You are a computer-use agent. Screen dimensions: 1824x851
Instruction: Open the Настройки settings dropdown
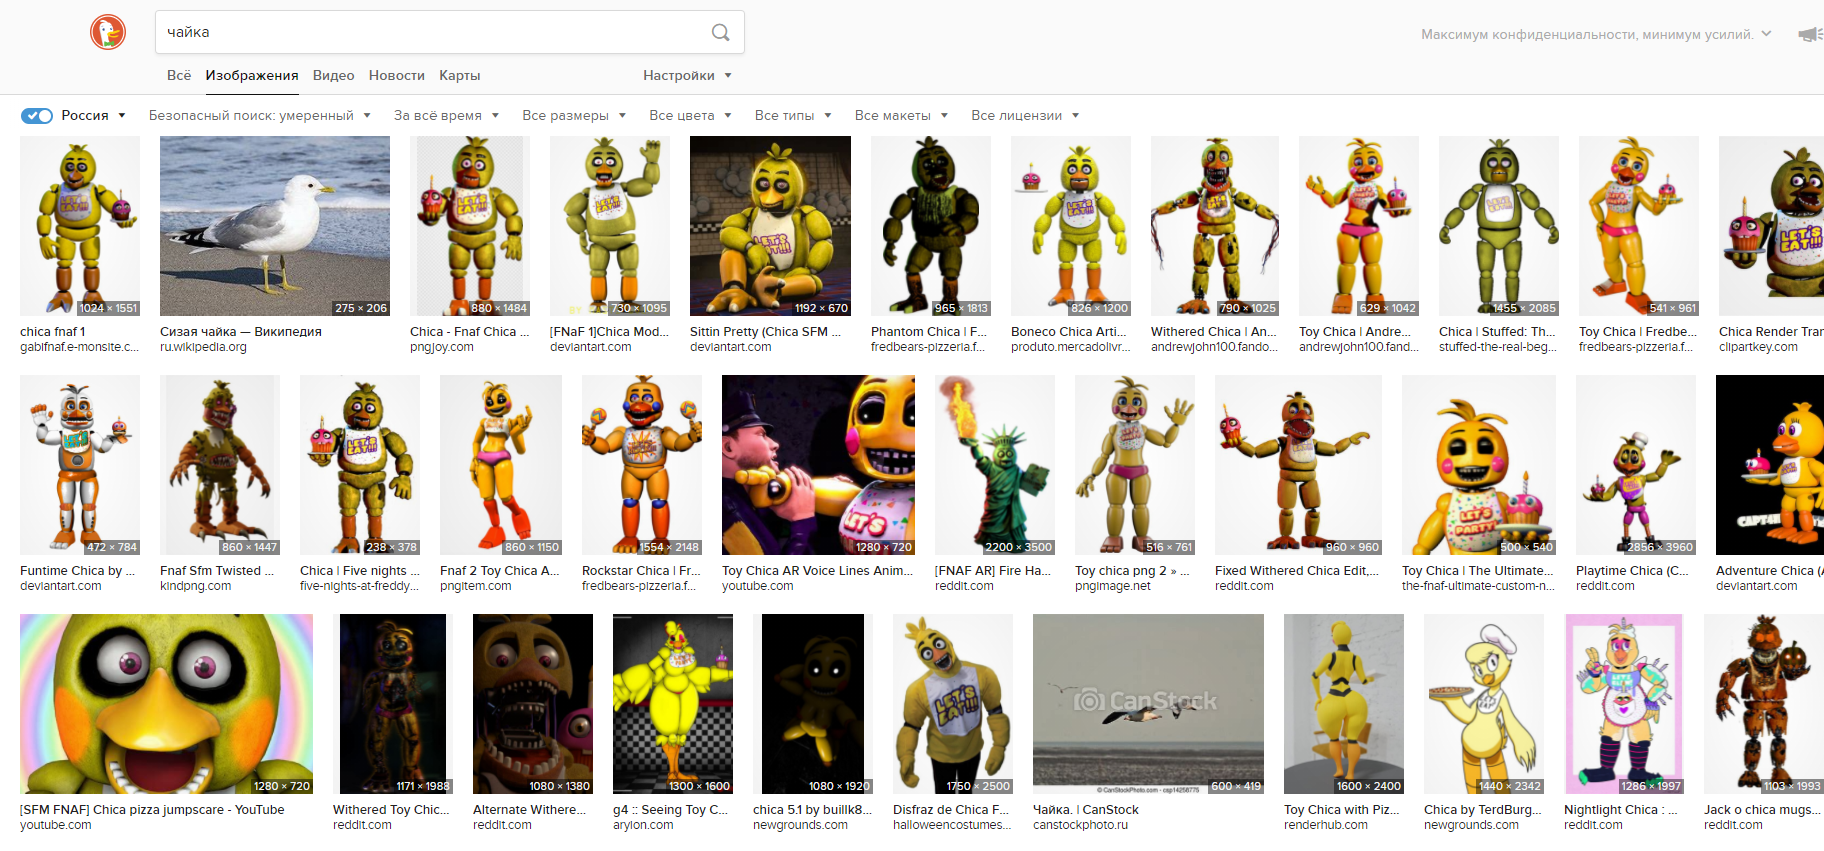(x=687, y=75)
